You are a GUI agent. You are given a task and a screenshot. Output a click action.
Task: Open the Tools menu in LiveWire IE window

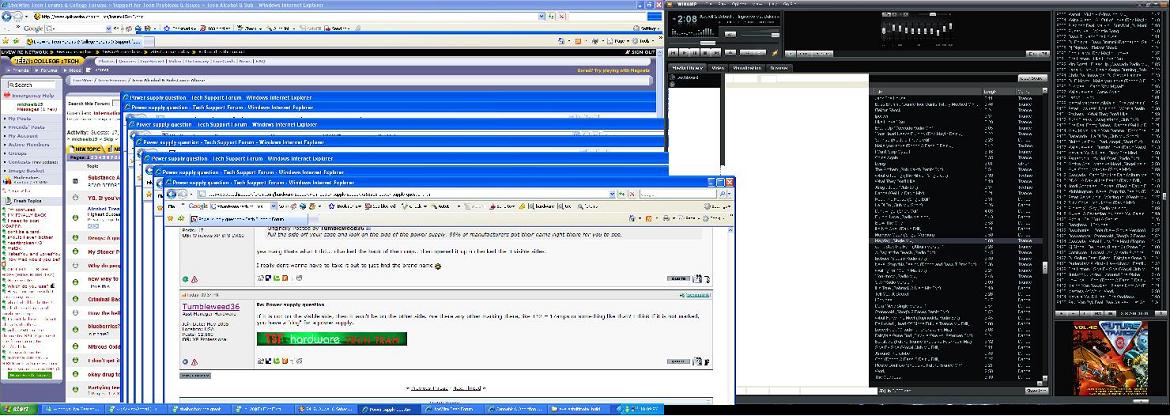pyautogui.click(x=644, y=41)
